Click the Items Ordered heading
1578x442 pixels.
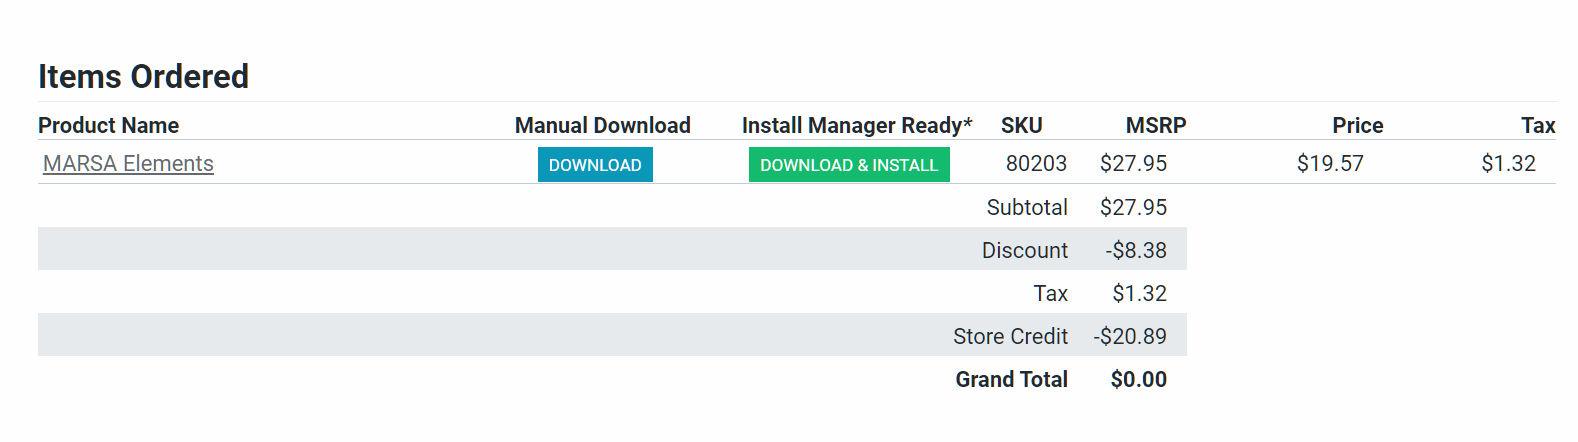point(143,77)
